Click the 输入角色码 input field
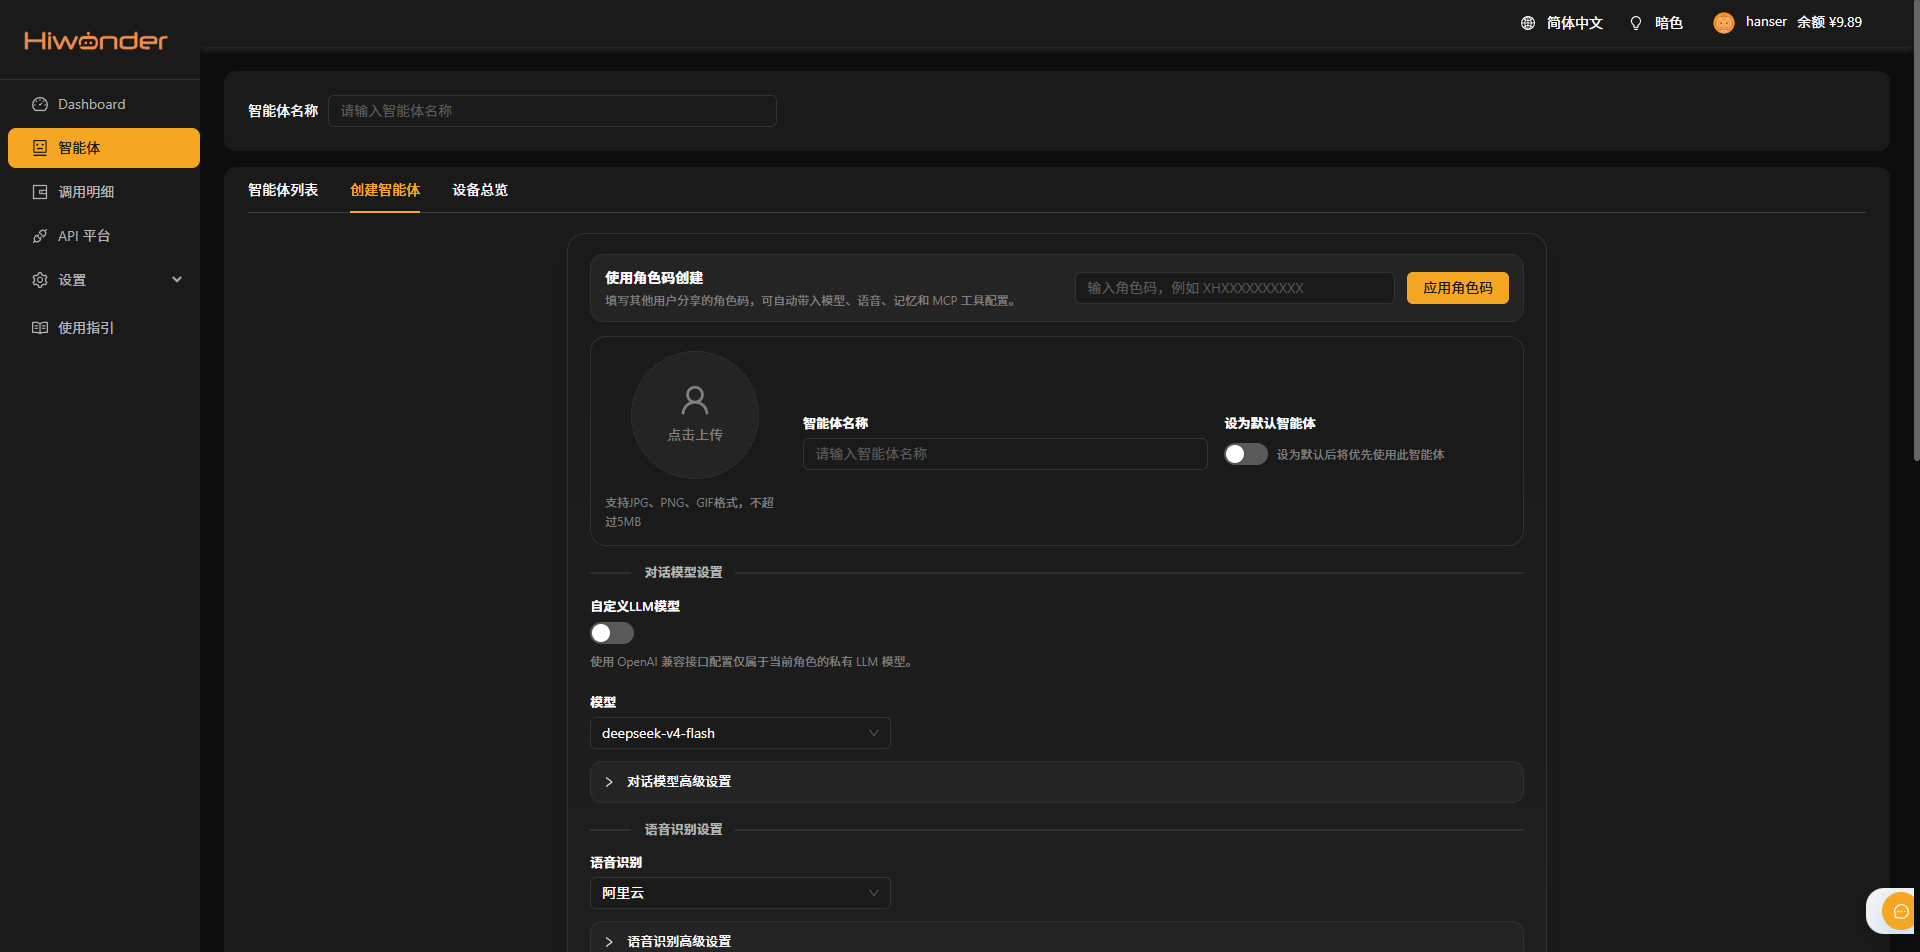Screen dimensions: 1920x952 (x=1235, y=288)
